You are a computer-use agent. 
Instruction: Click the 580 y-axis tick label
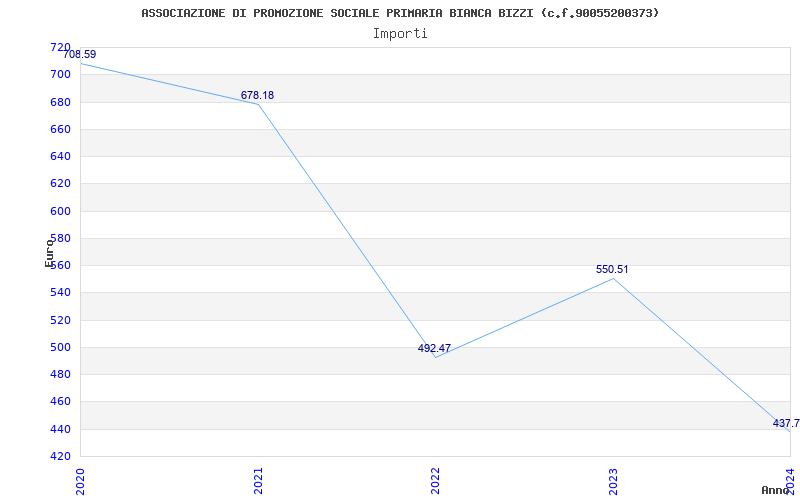61,238
